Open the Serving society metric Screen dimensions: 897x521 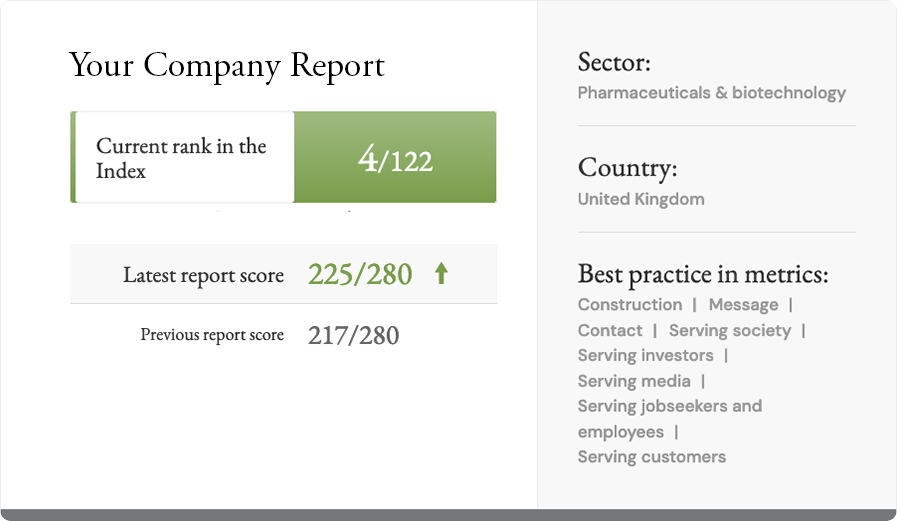[730, 330]
